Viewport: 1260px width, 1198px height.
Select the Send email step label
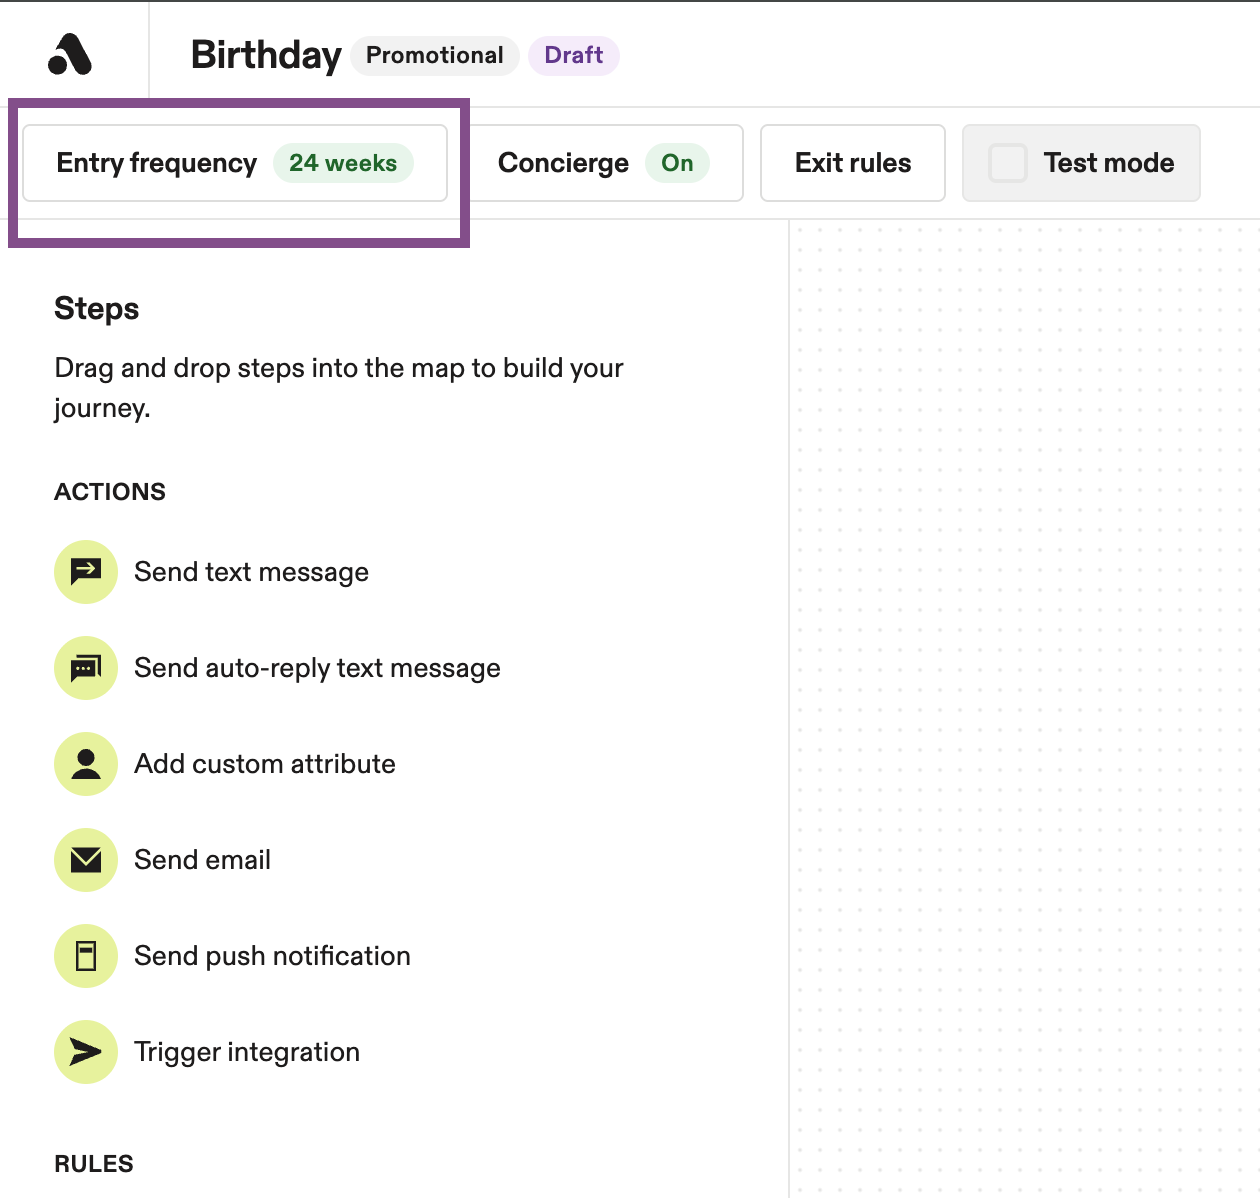click(x=203, y=860)
